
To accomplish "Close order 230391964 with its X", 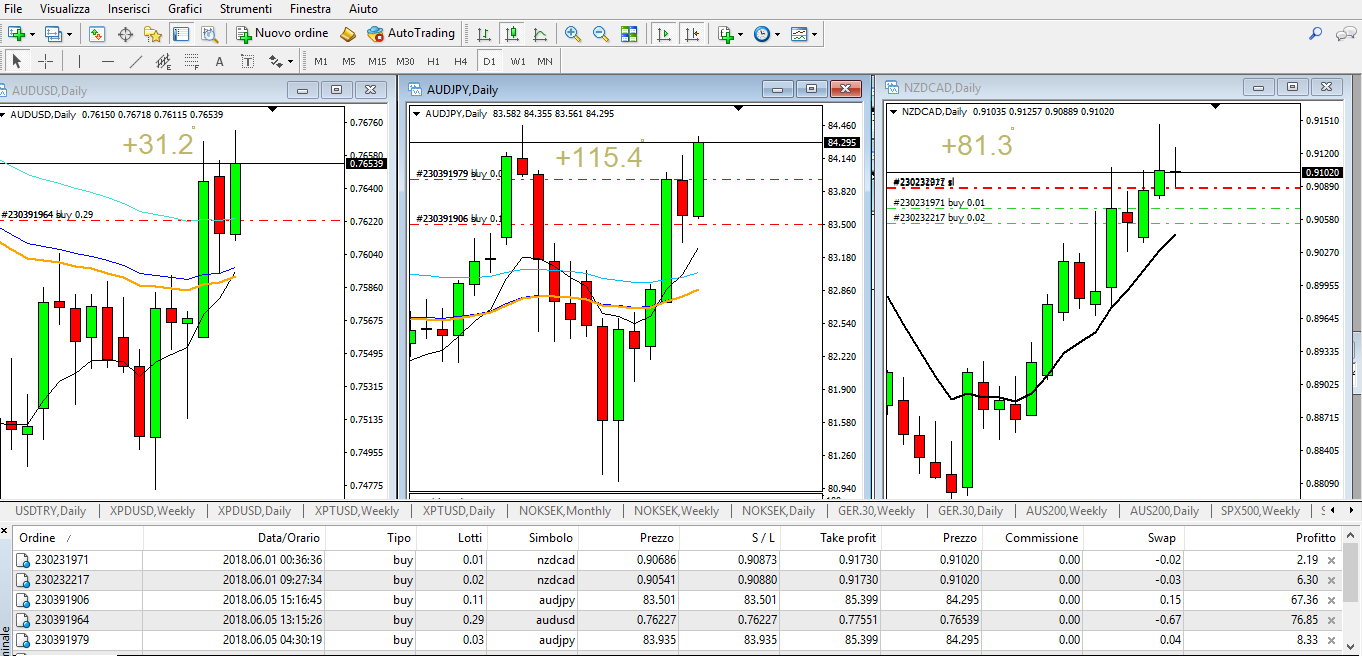I will (x=1331, y=620).
